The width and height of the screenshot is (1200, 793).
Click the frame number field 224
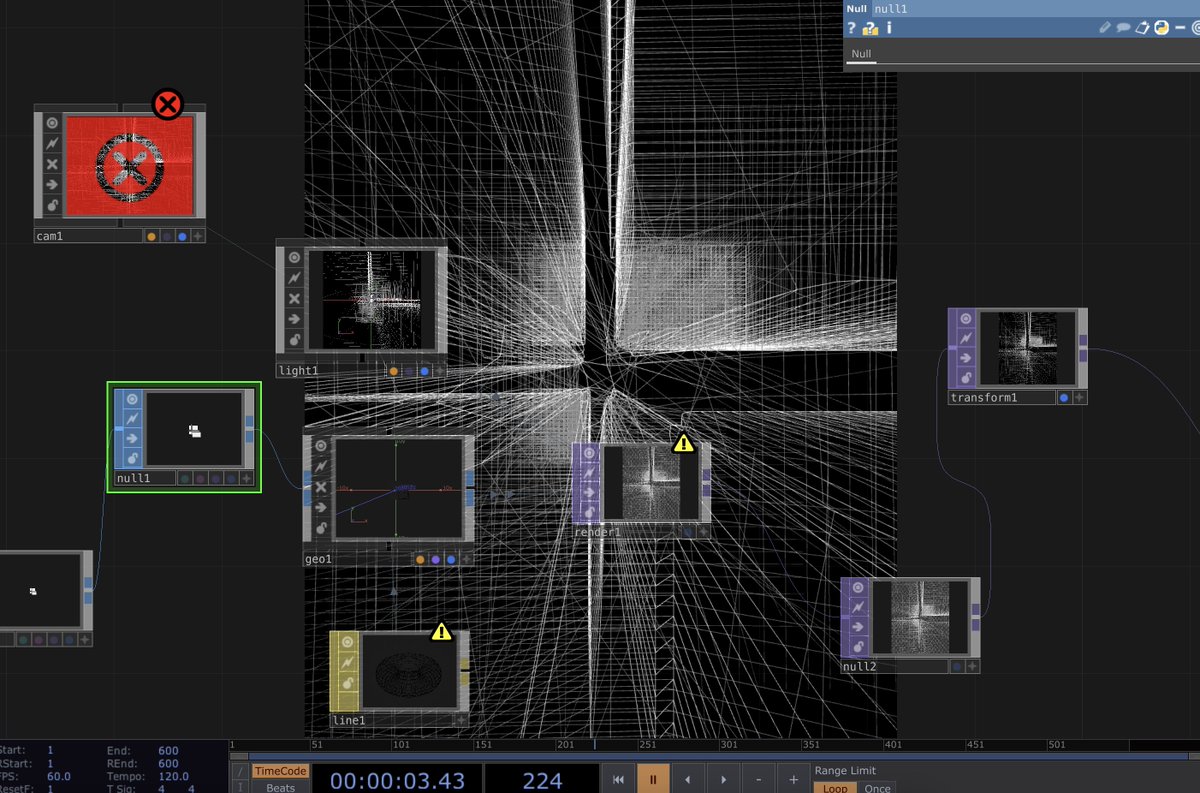(542, 780)
